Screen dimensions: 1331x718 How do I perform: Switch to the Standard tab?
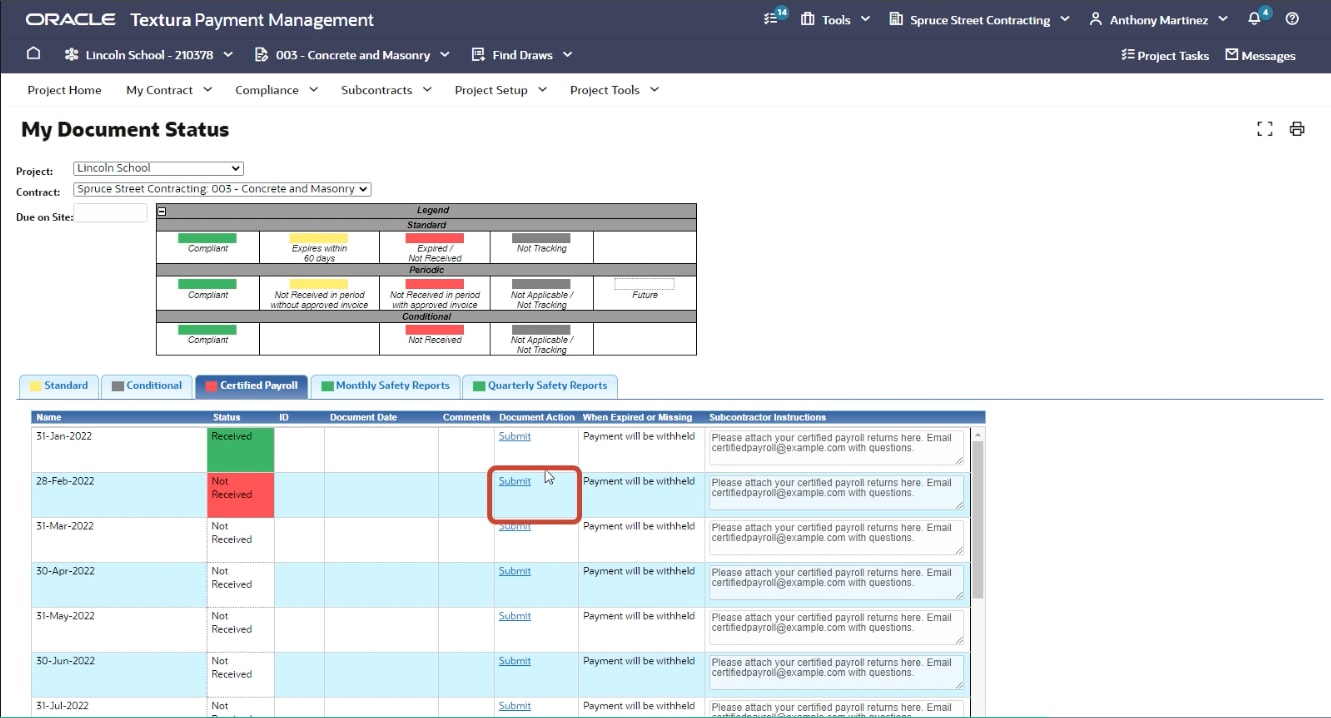(59, 386)
